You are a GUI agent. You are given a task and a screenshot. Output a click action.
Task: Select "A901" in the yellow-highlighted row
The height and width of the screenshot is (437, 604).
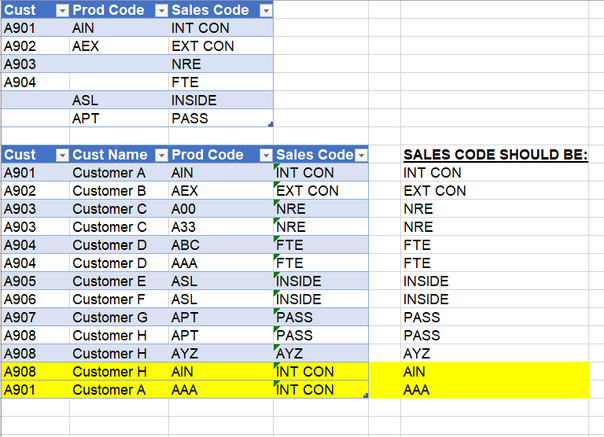[x=35, y=390]
